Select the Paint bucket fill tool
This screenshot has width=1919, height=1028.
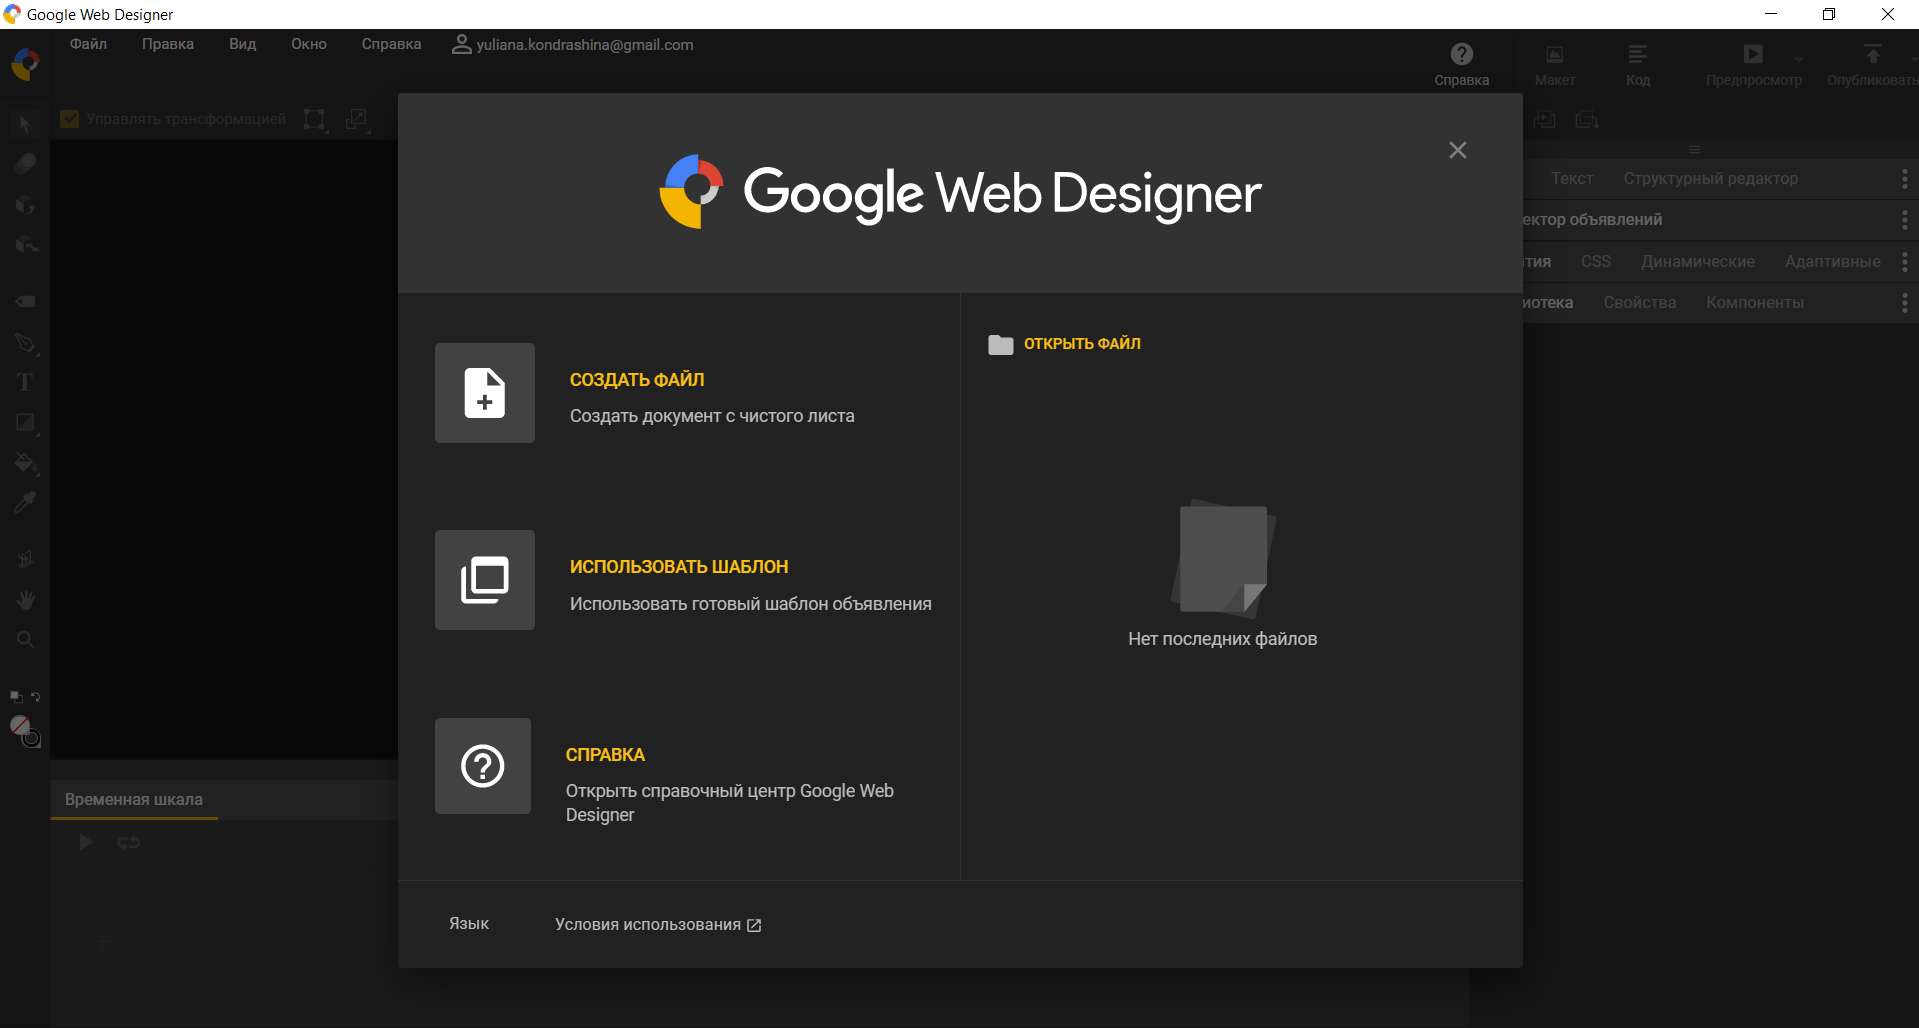click(x=25, y=463)
